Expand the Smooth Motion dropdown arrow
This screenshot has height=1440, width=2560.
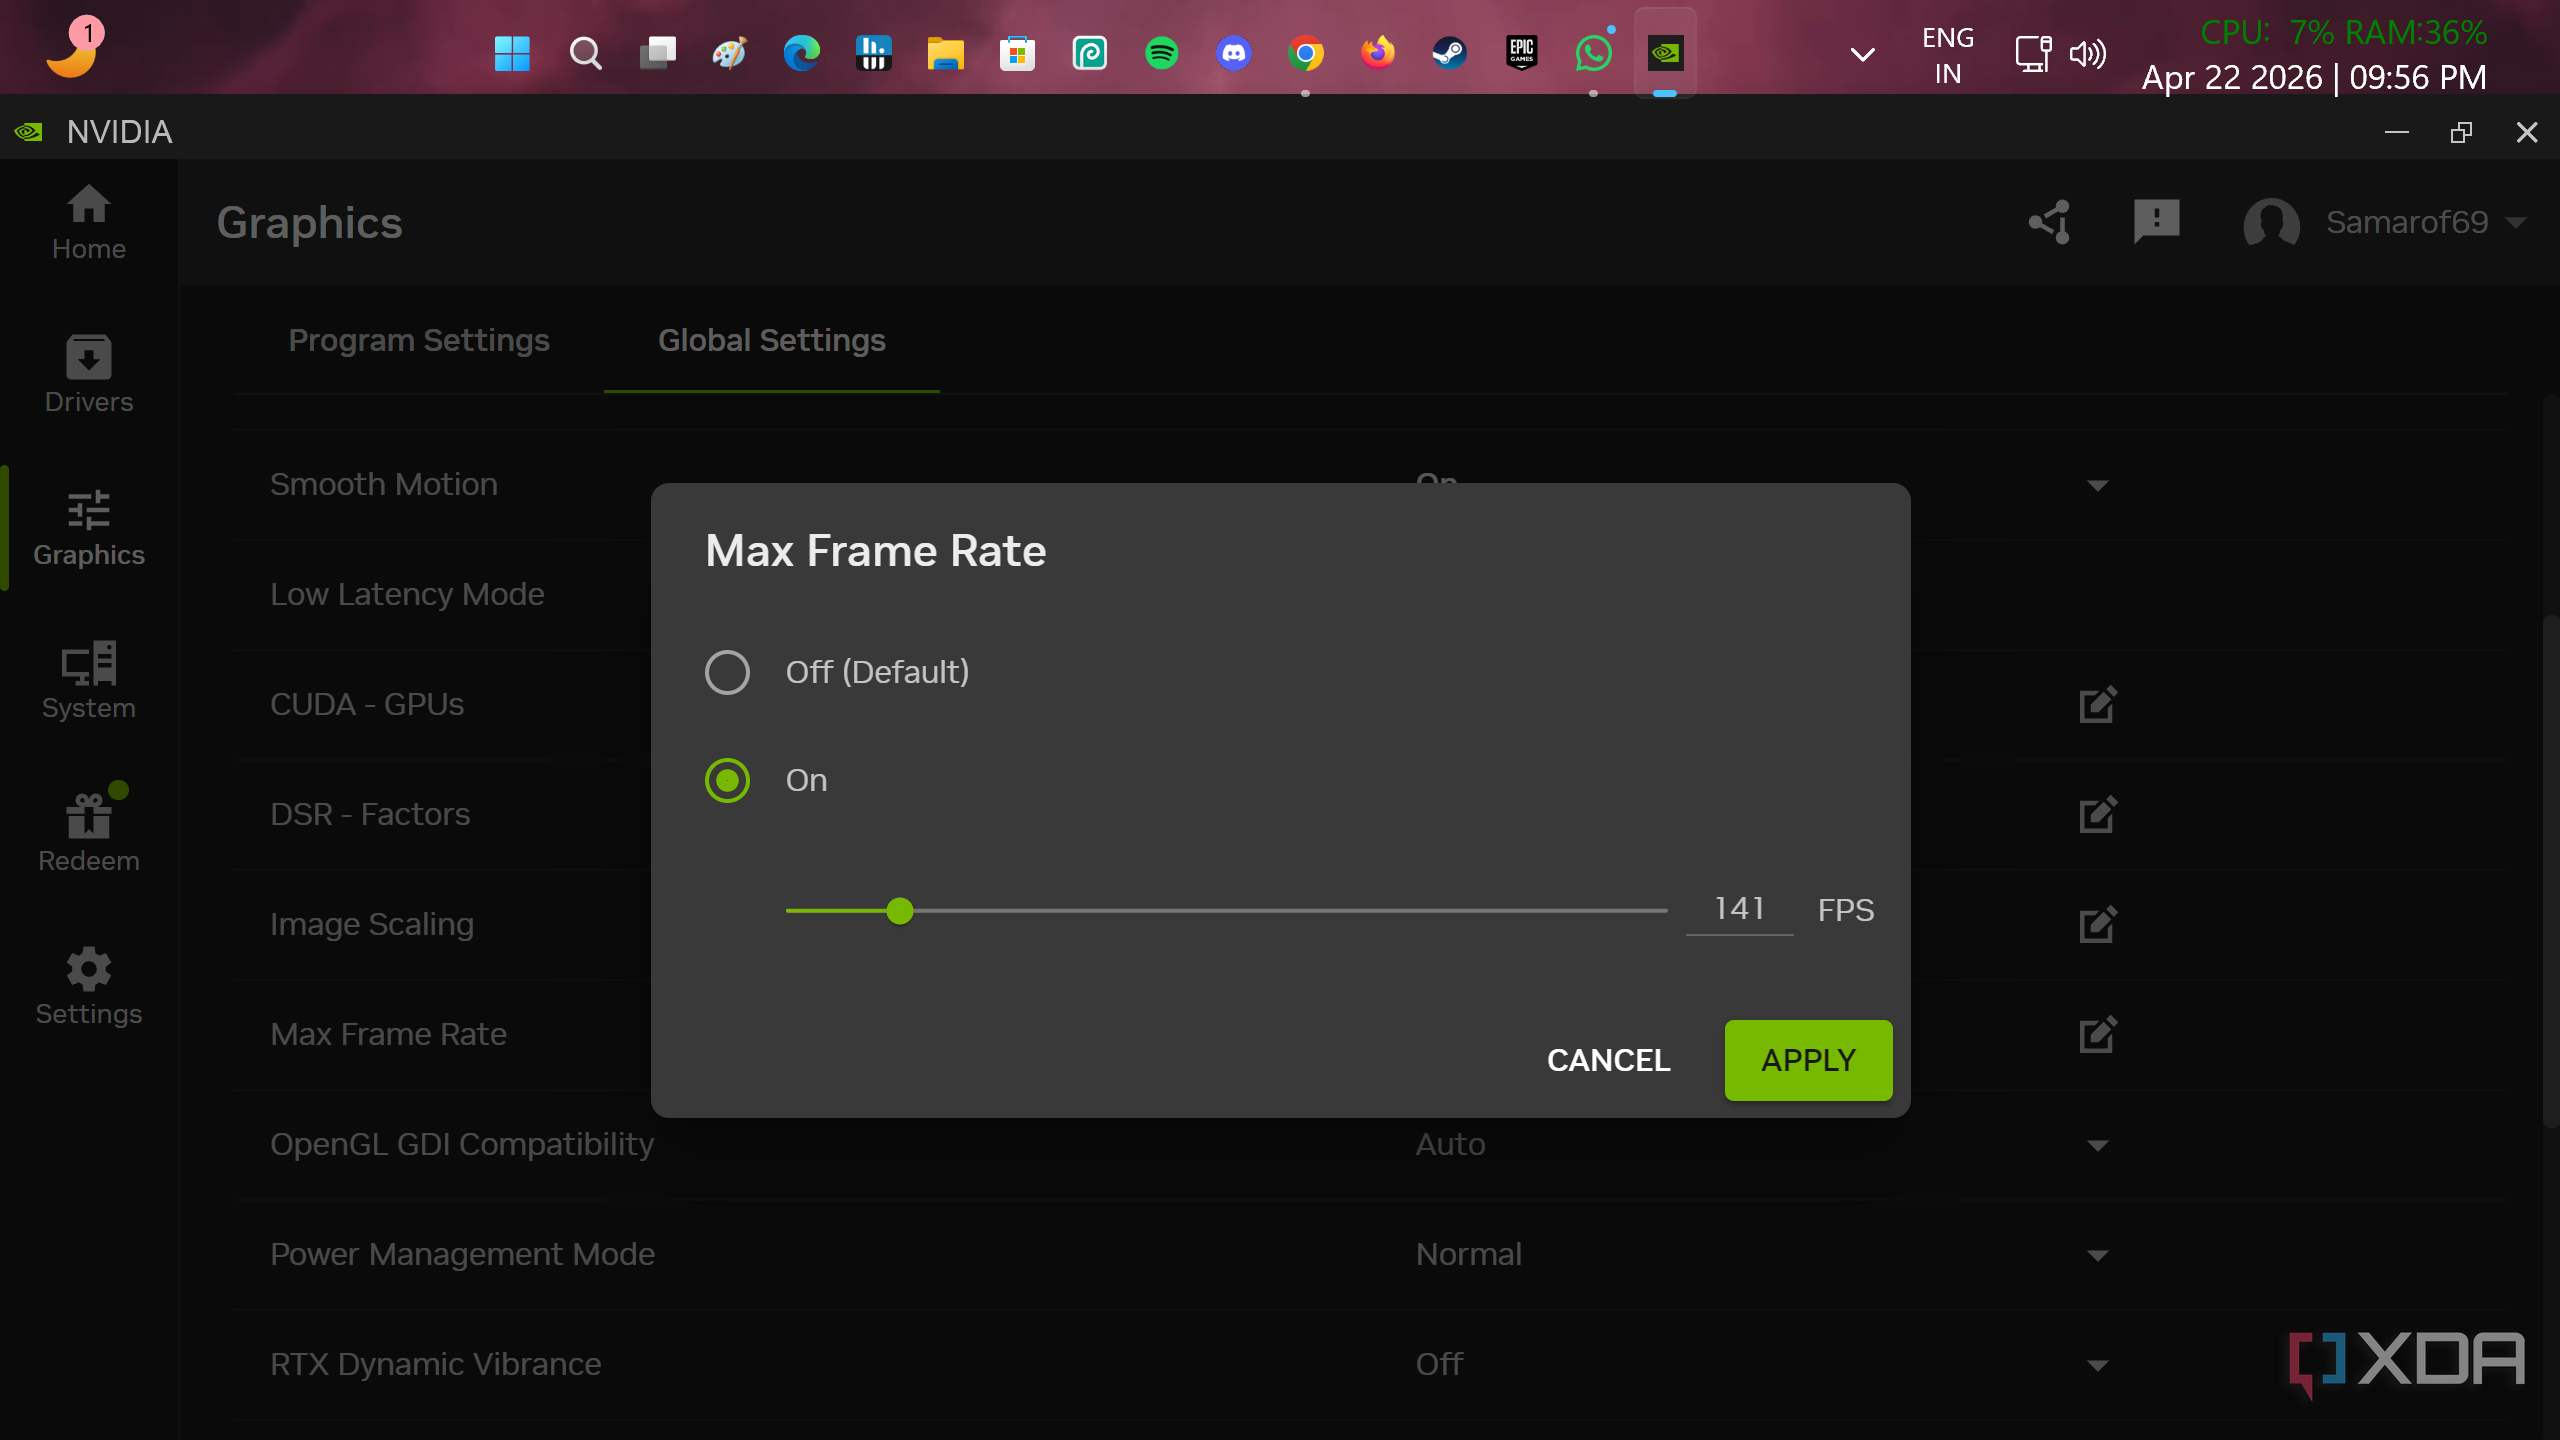[x=2098, y=486]
